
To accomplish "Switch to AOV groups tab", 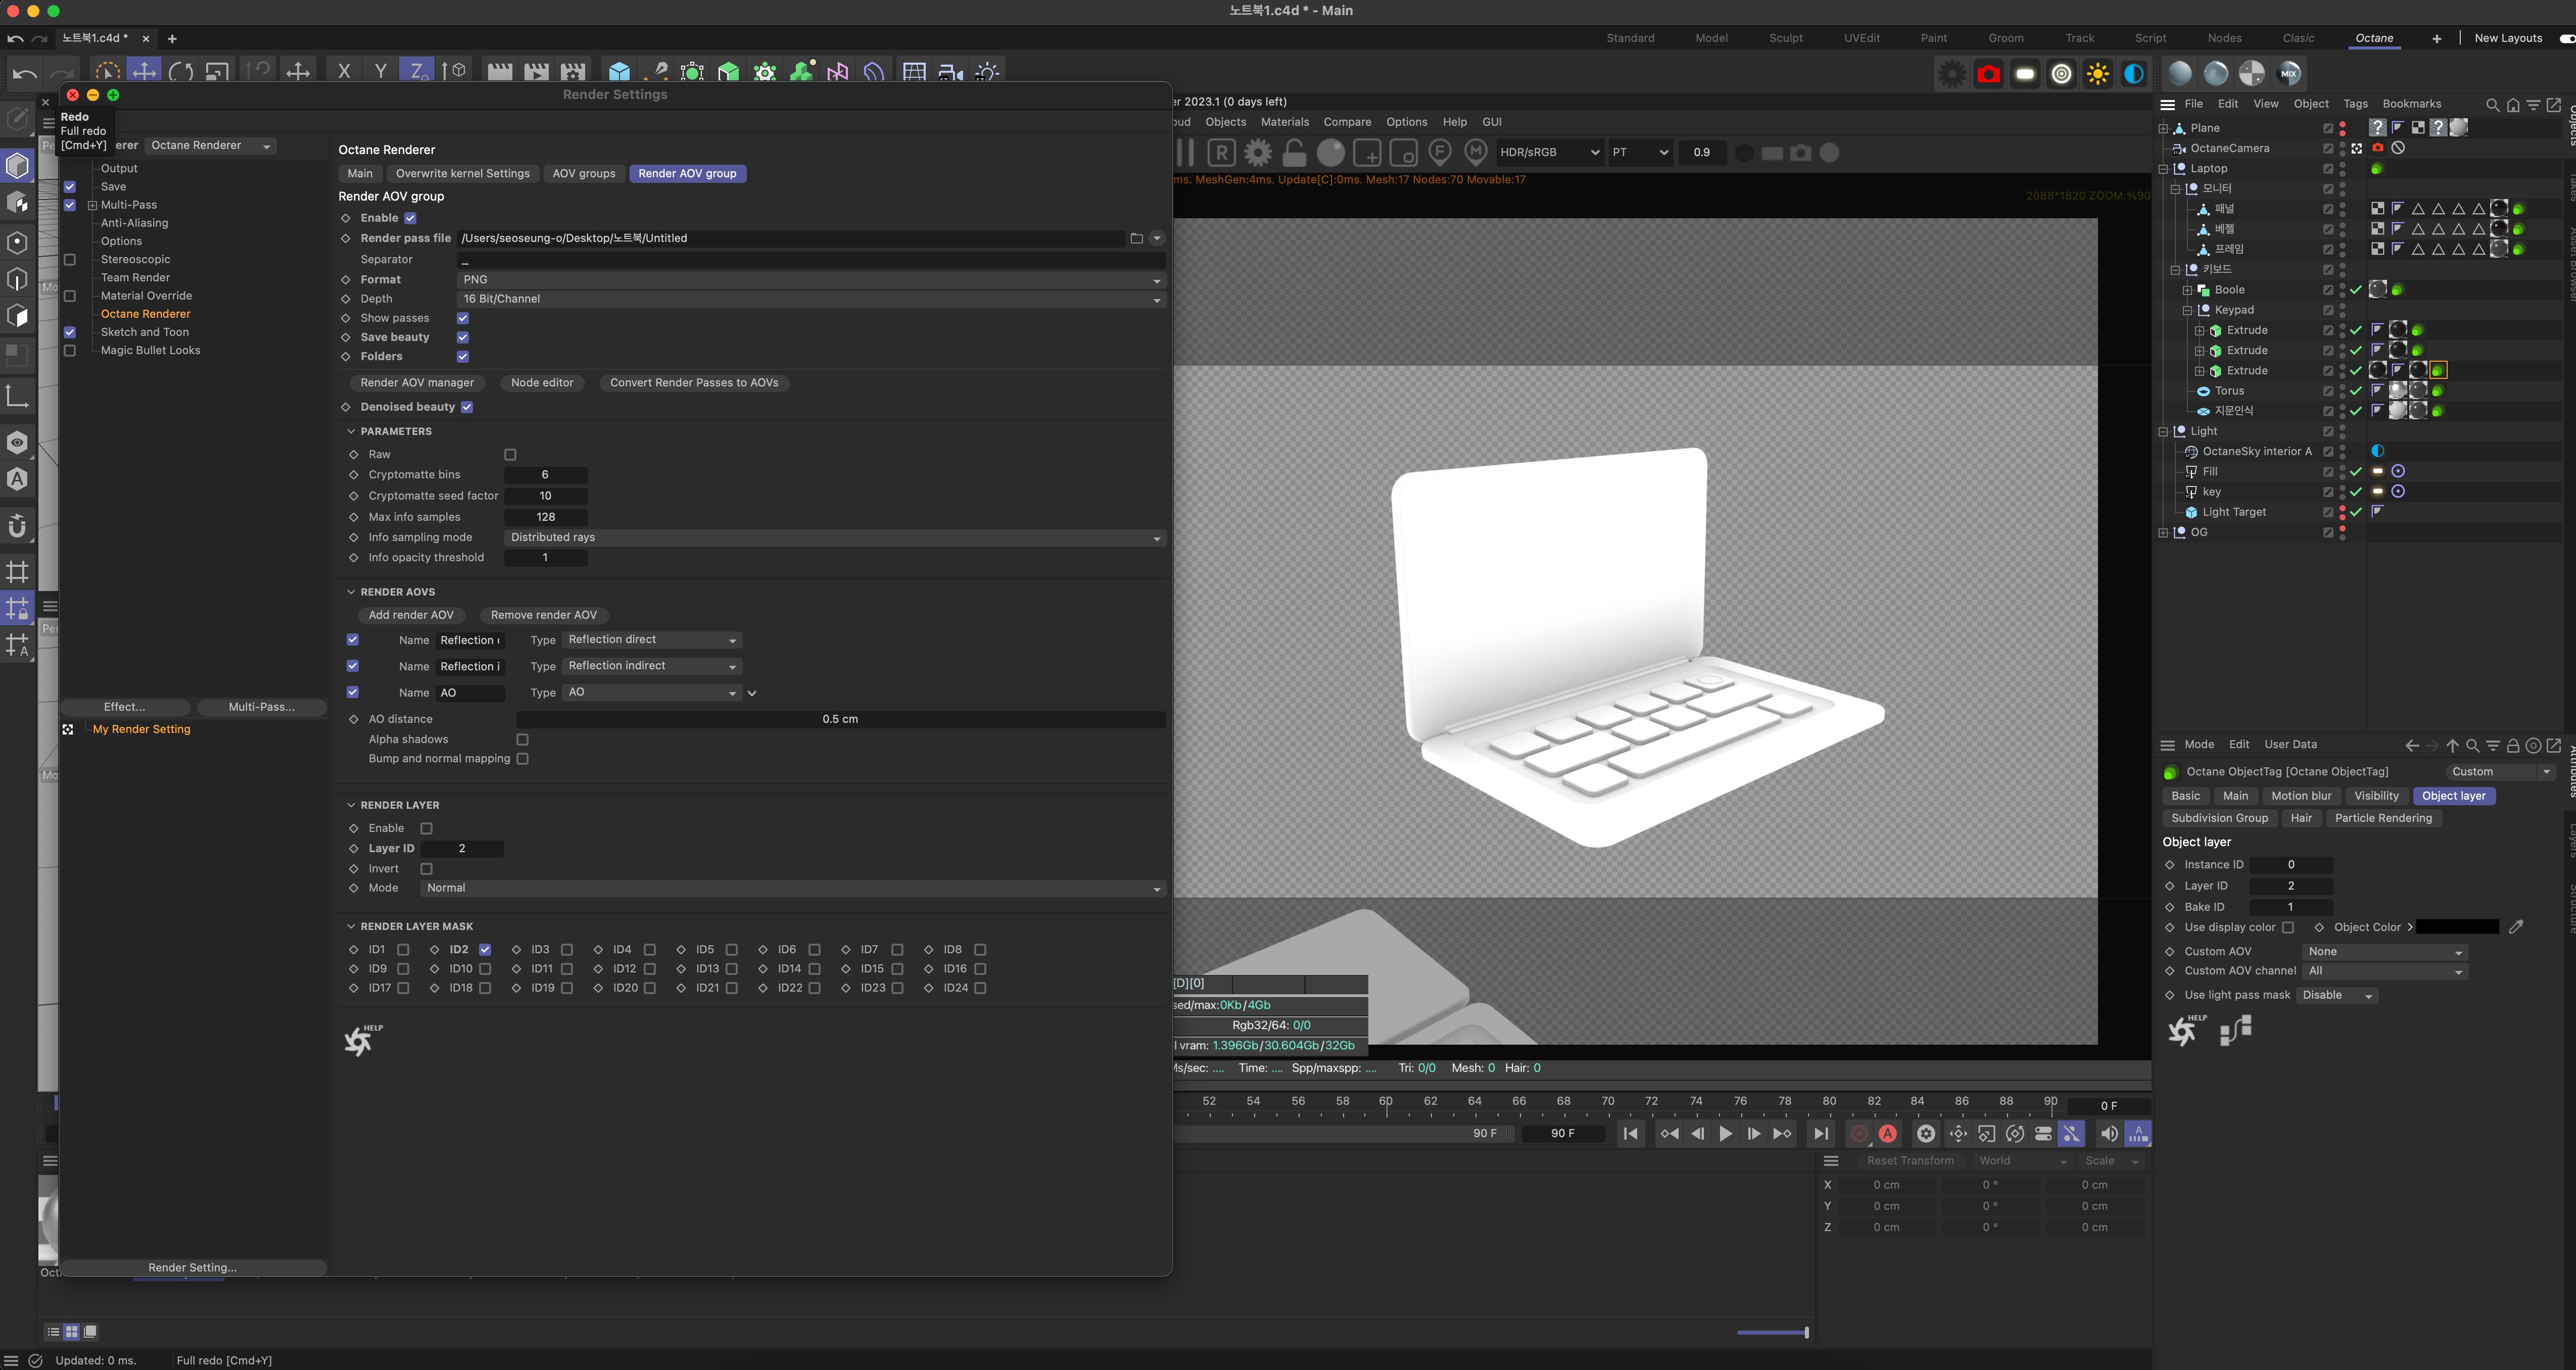I will click(x=584, y=174).
